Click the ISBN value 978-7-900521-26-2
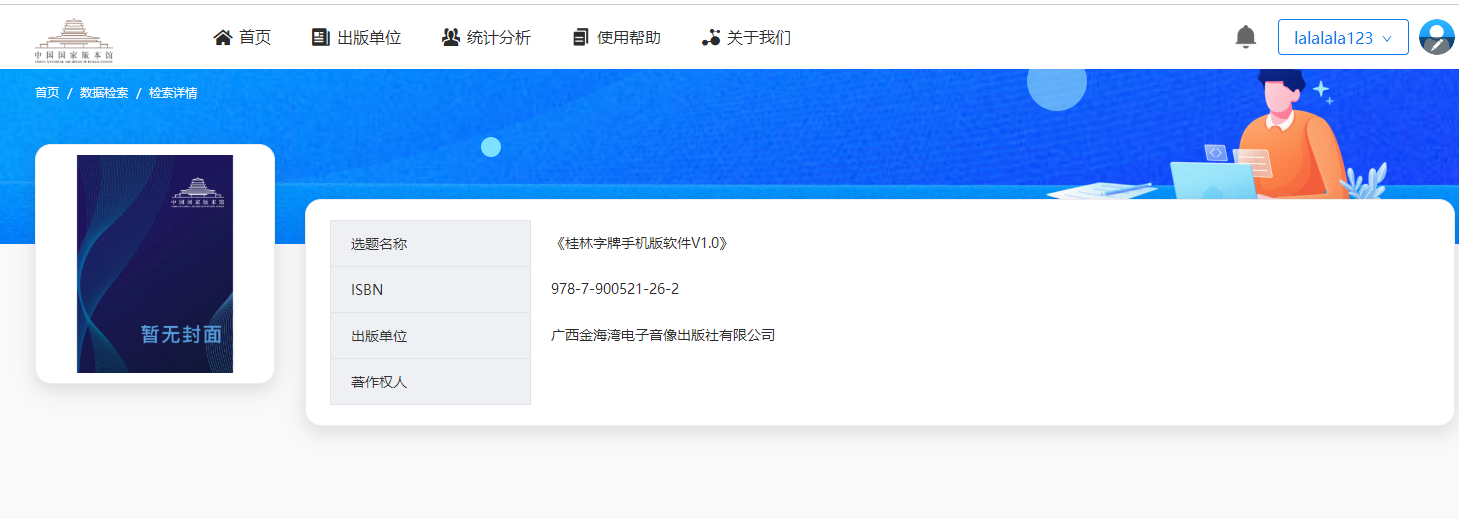 [615, 289]
